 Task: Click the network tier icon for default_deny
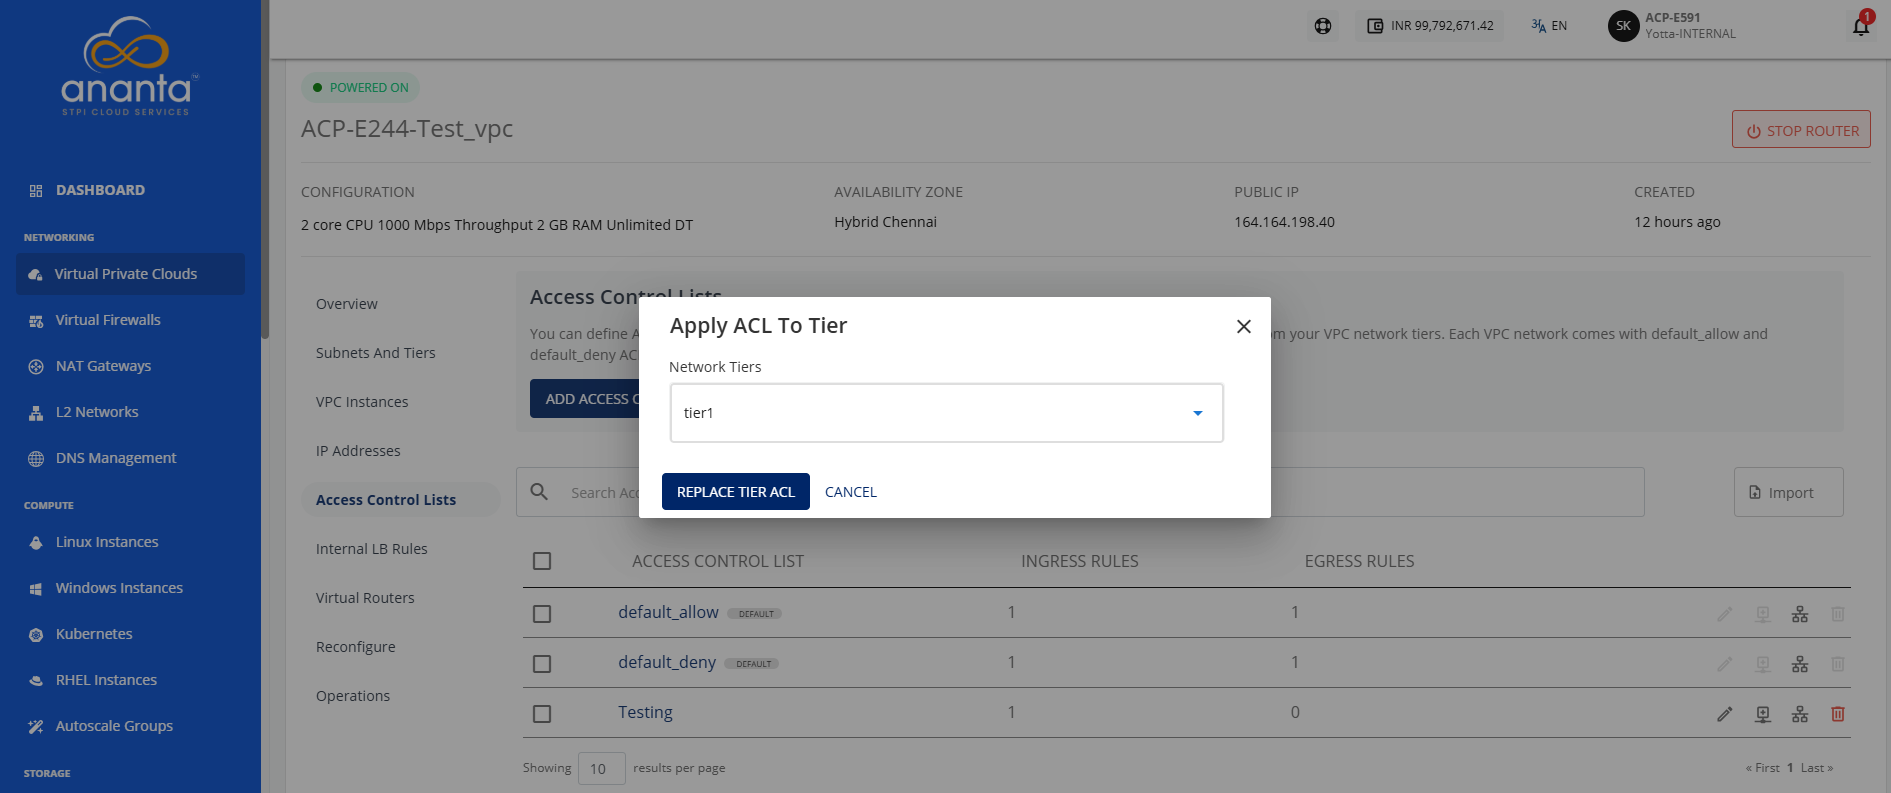point(1800,664)
